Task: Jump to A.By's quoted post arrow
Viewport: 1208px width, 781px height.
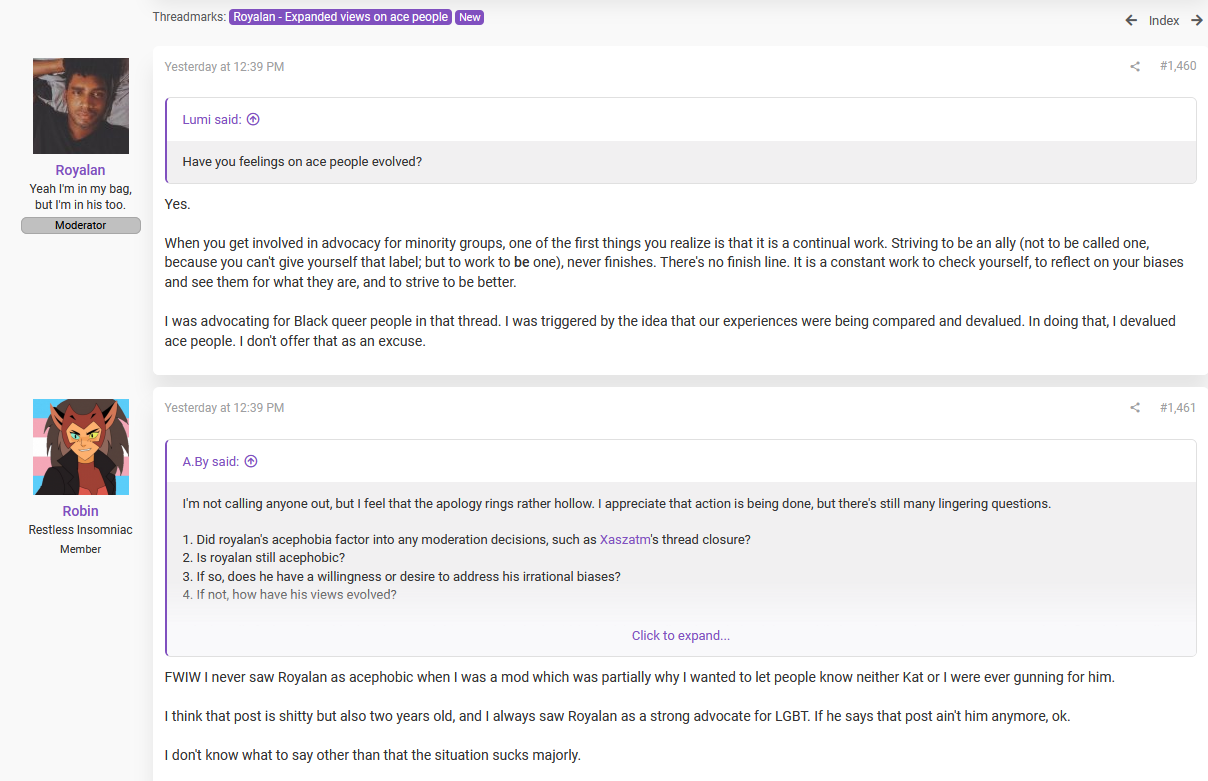Action: pos(251,461)
